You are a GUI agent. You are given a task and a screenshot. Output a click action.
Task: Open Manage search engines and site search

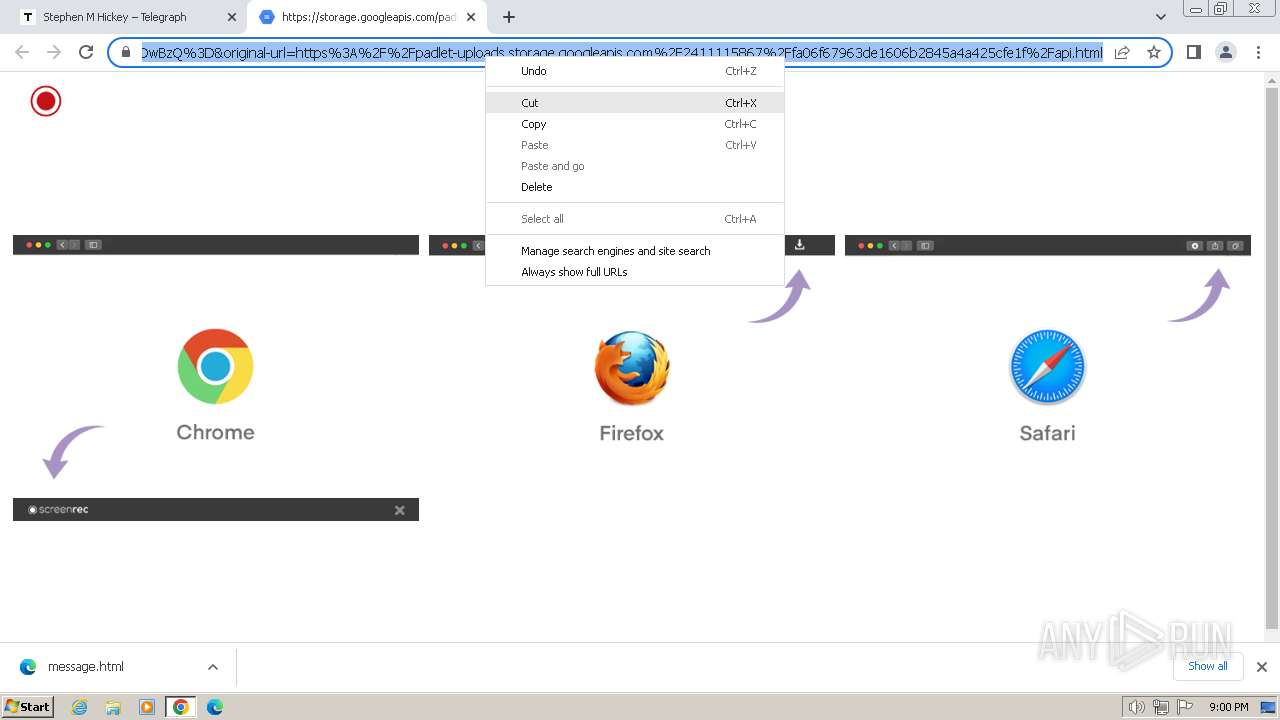(x=635, y=251)
